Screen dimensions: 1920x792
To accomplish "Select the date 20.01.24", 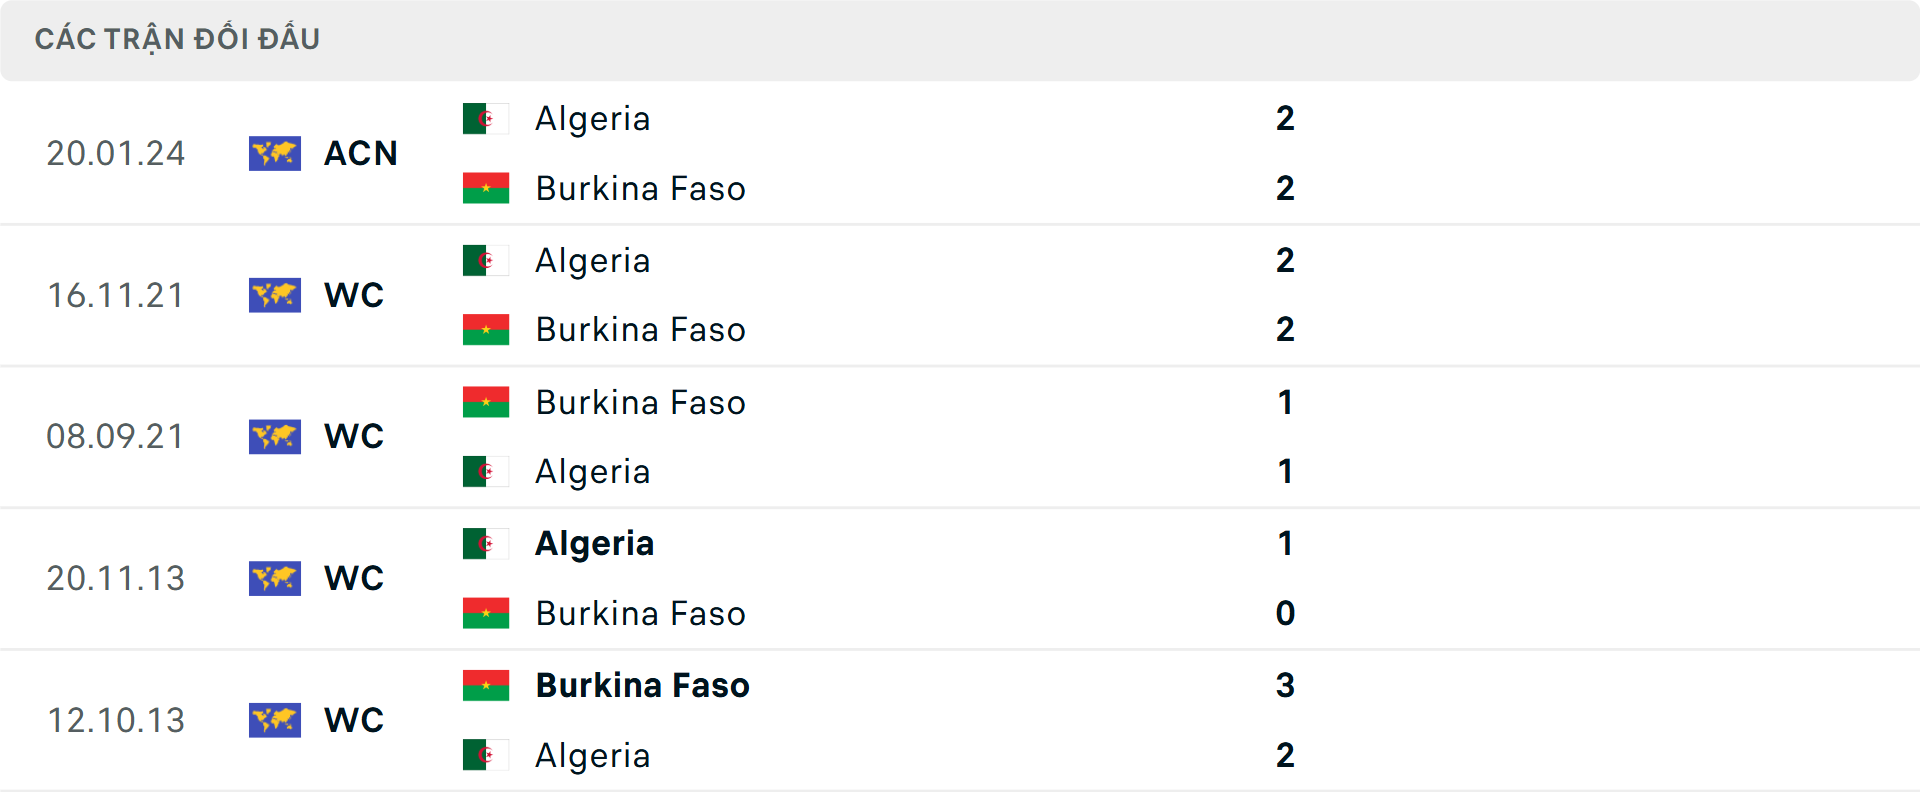I will [116, 153].
